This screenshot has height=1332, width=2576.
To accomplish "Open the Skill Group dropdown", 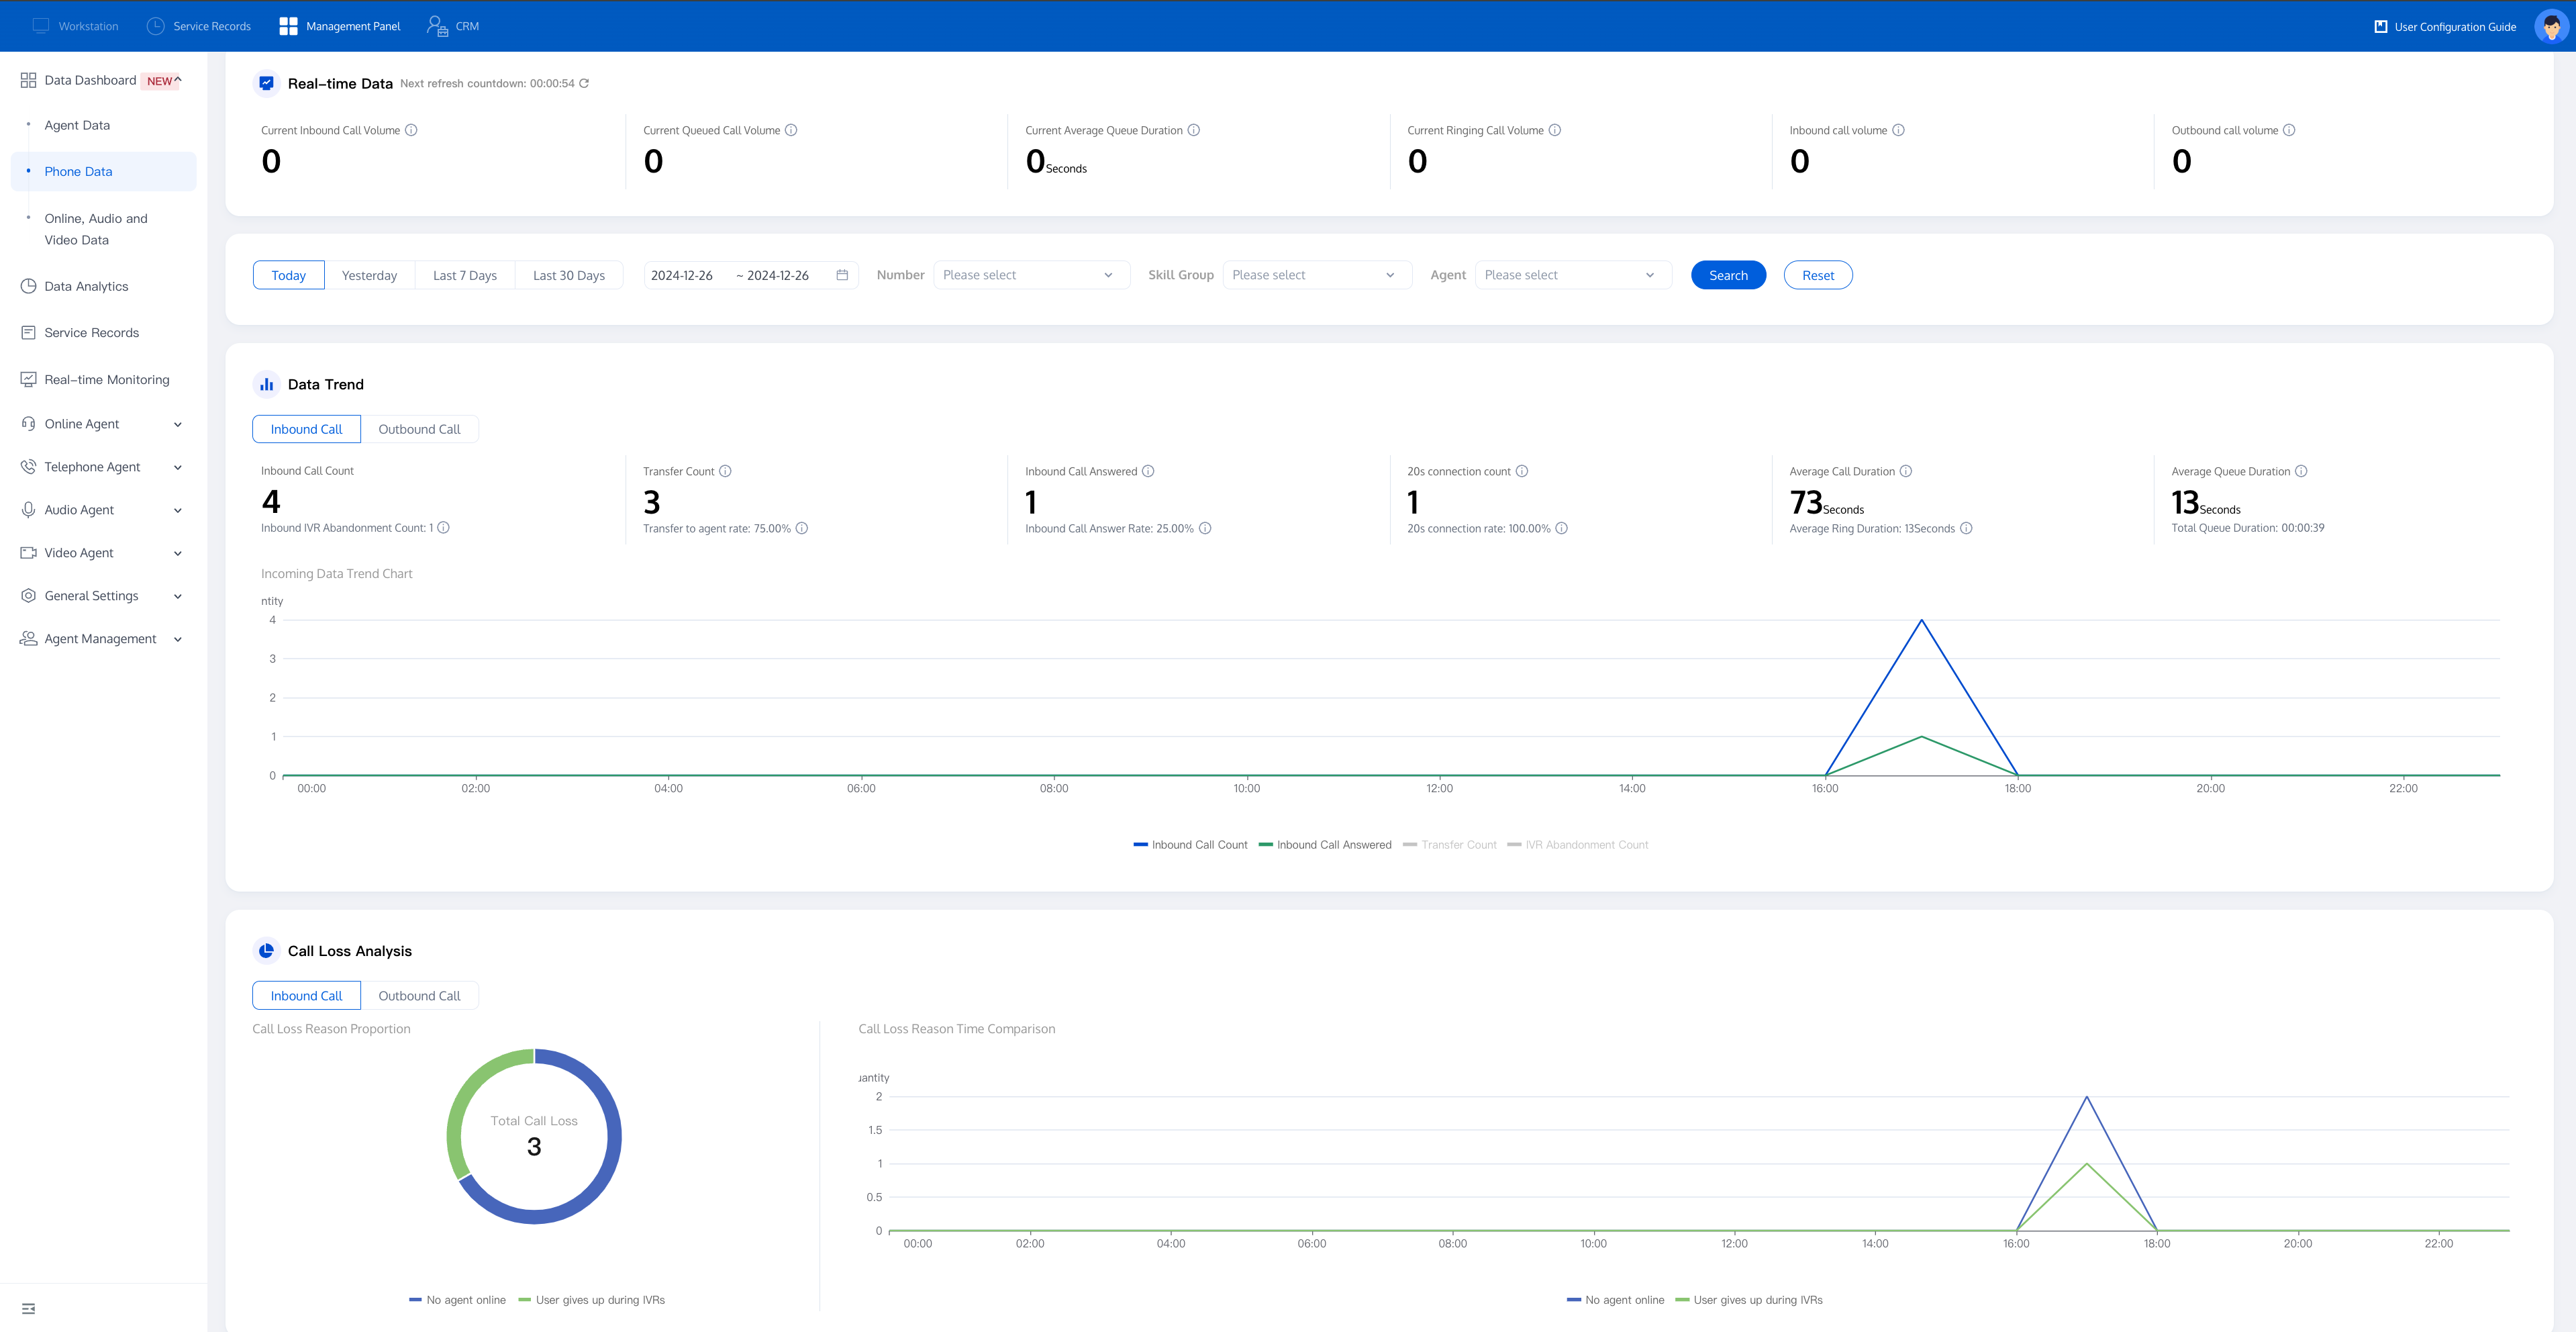I will 1315,275.
